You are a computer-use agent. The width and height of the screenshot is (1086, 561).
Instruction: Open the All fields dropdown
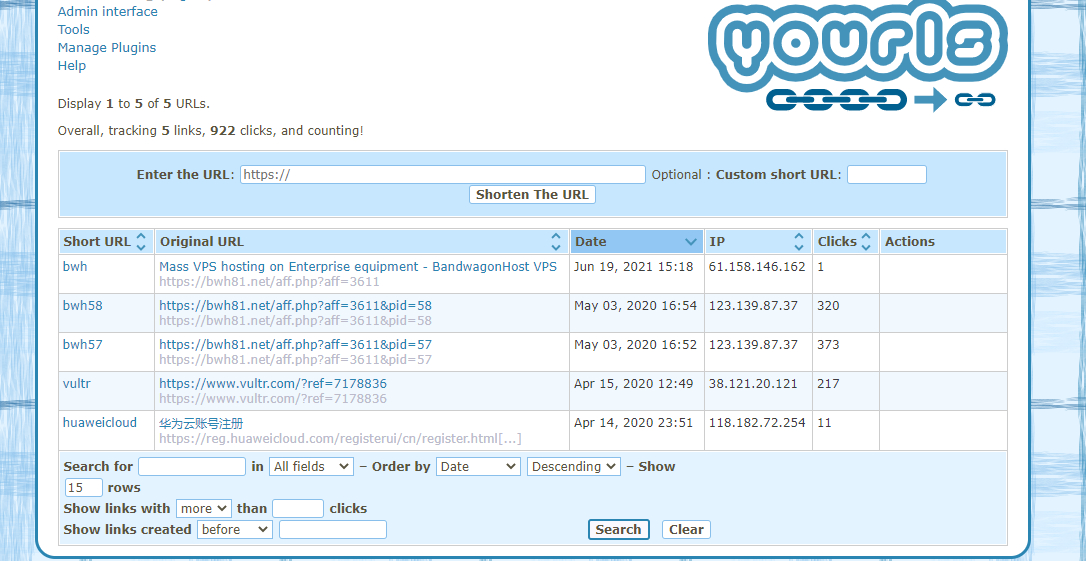[311, 467]
